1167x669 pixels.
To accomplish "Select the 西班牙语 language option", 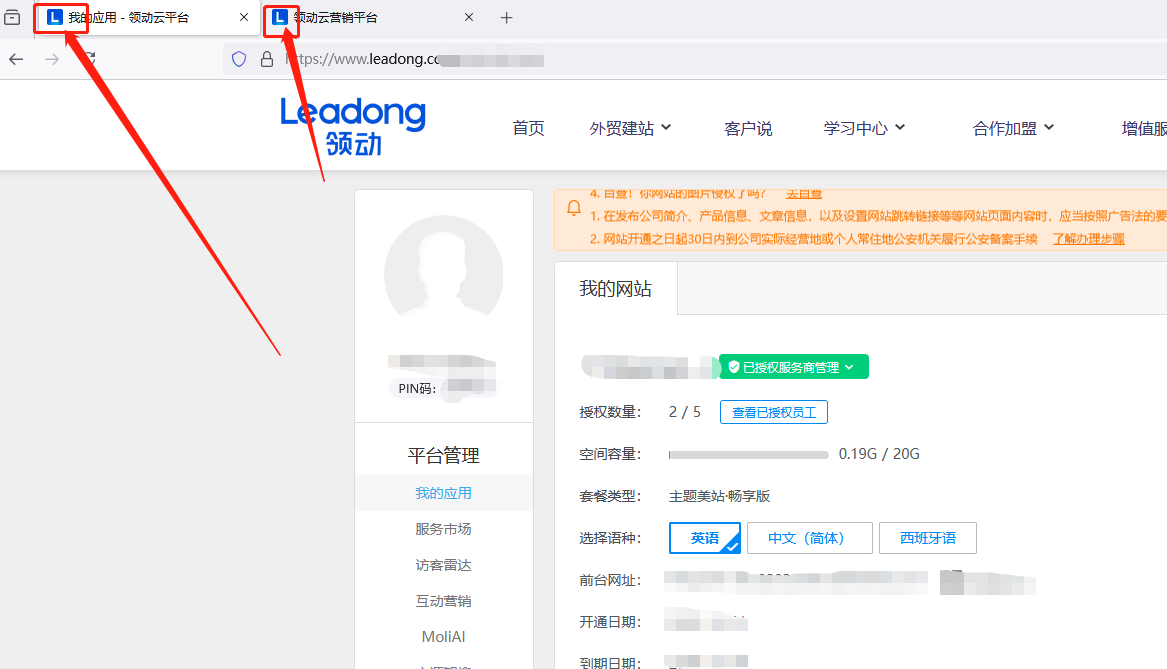I will [x=927, y=537].
